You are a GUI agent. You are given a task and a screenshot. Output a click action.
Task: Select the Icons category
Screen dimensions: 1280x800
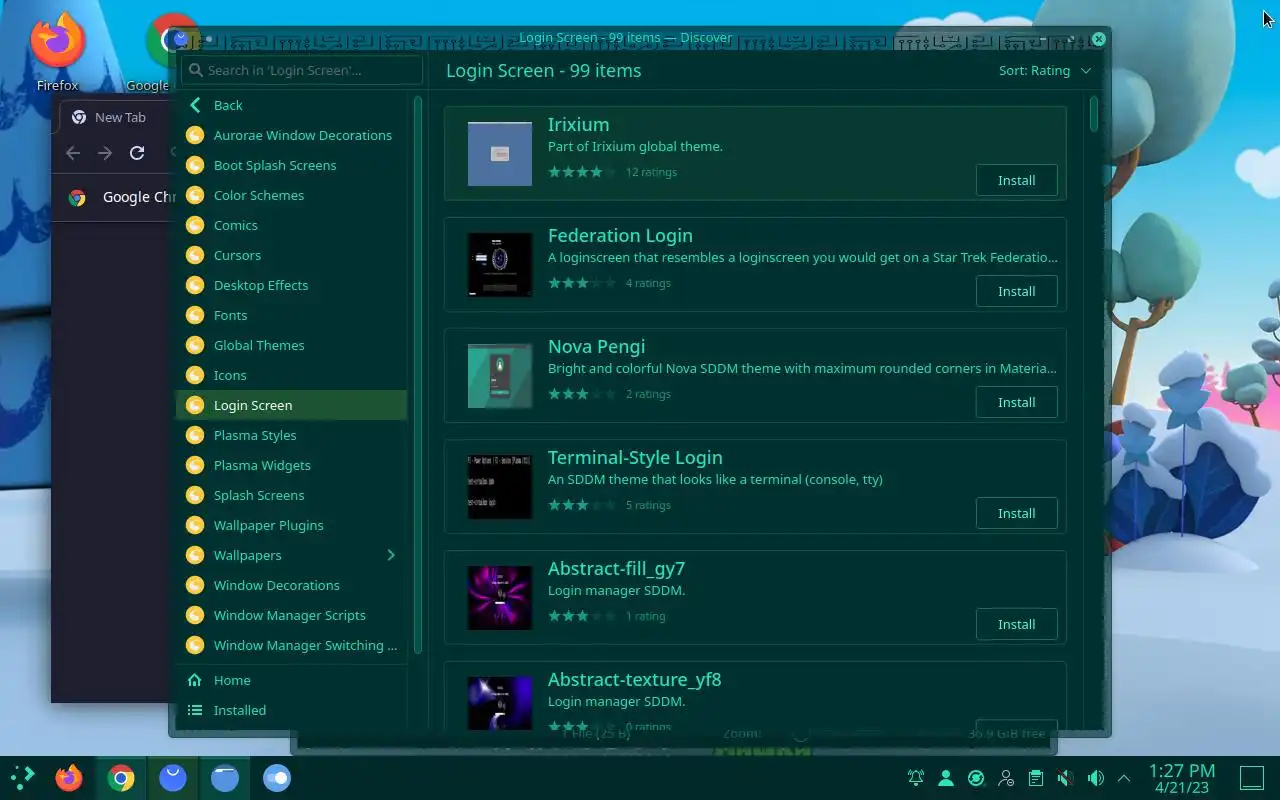pyautogui.click(x=291, y=375)
